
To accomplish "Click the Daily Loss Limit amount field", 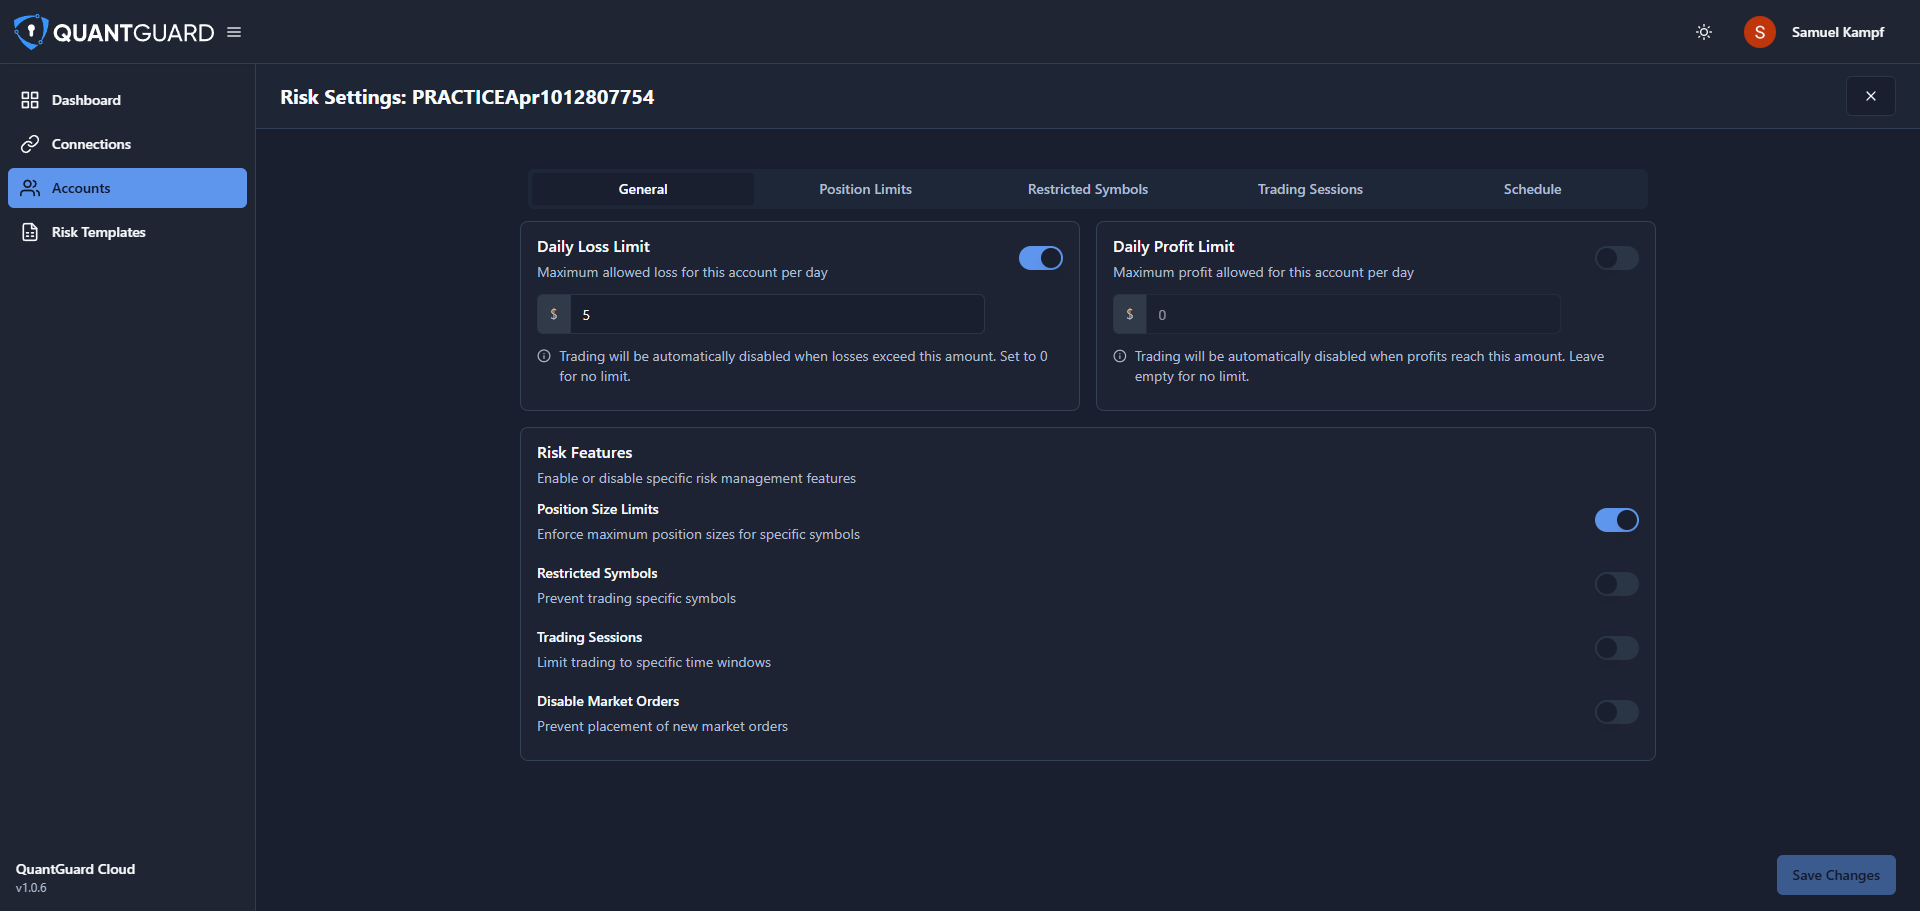I will pos(776,314).
